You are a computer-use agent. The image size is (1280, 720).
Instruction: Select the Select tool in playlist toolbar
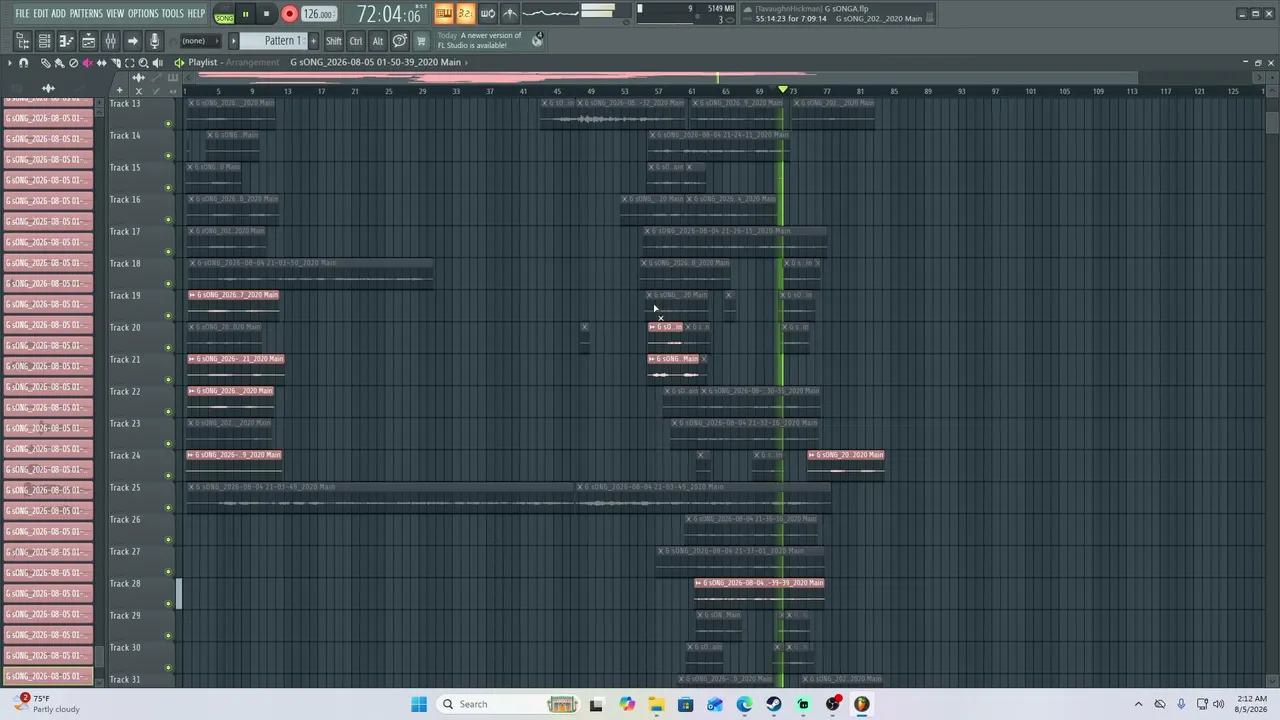129,63
